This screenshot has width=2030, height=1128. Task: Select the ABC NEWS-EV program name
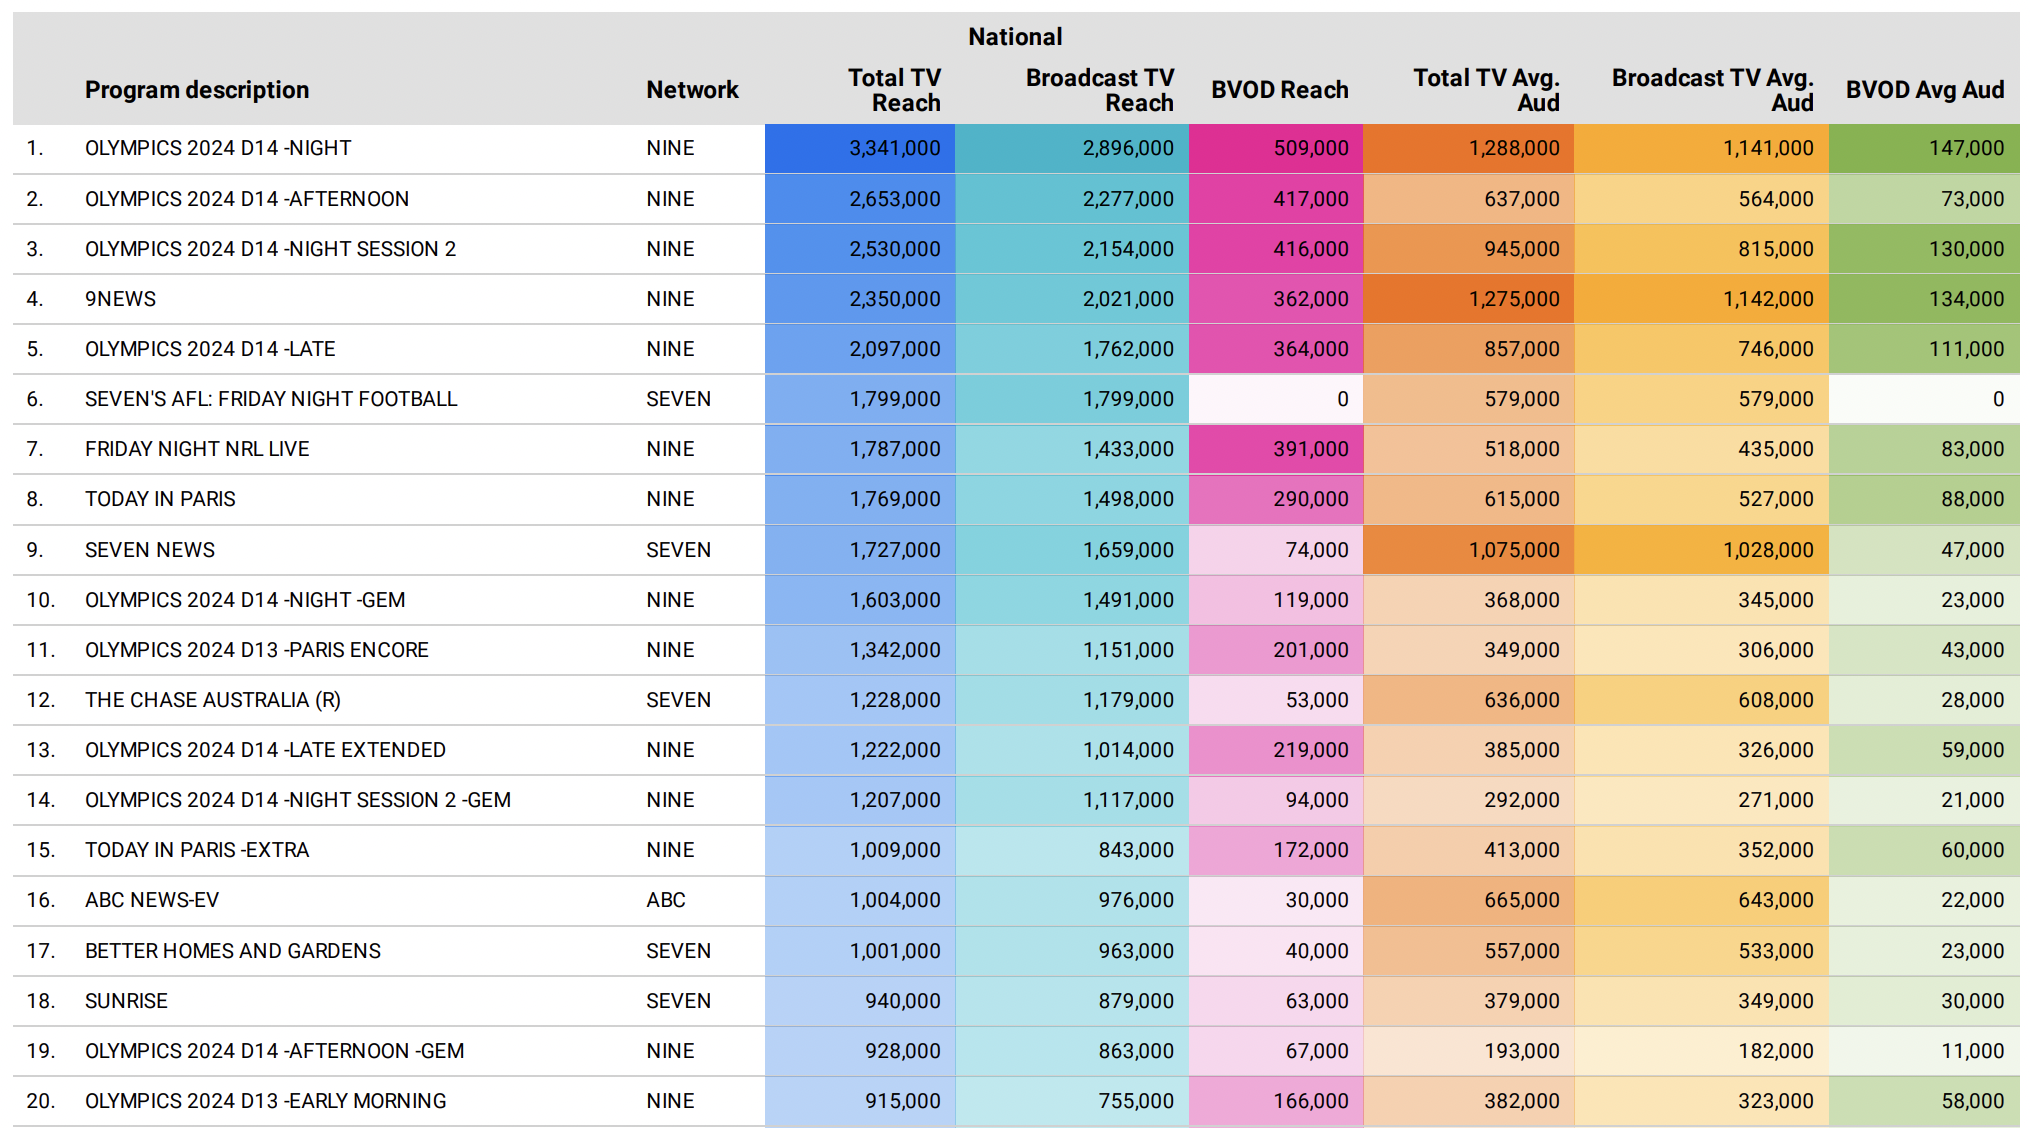point(152,900)
